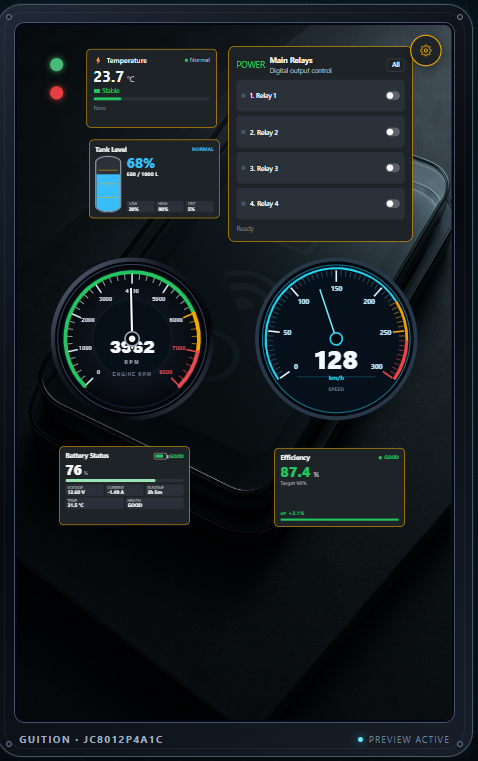The height and width of the screenshot is (761, 478).
Task: Click the Battery Status title
Action: pyautogui.click(x=87, y=456)
